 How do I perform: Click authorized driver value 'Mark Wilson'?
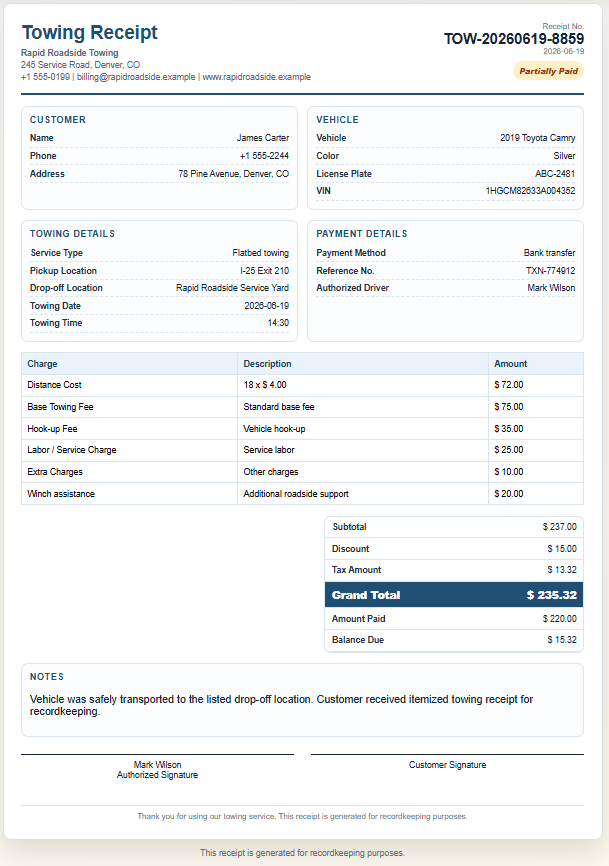551,288
